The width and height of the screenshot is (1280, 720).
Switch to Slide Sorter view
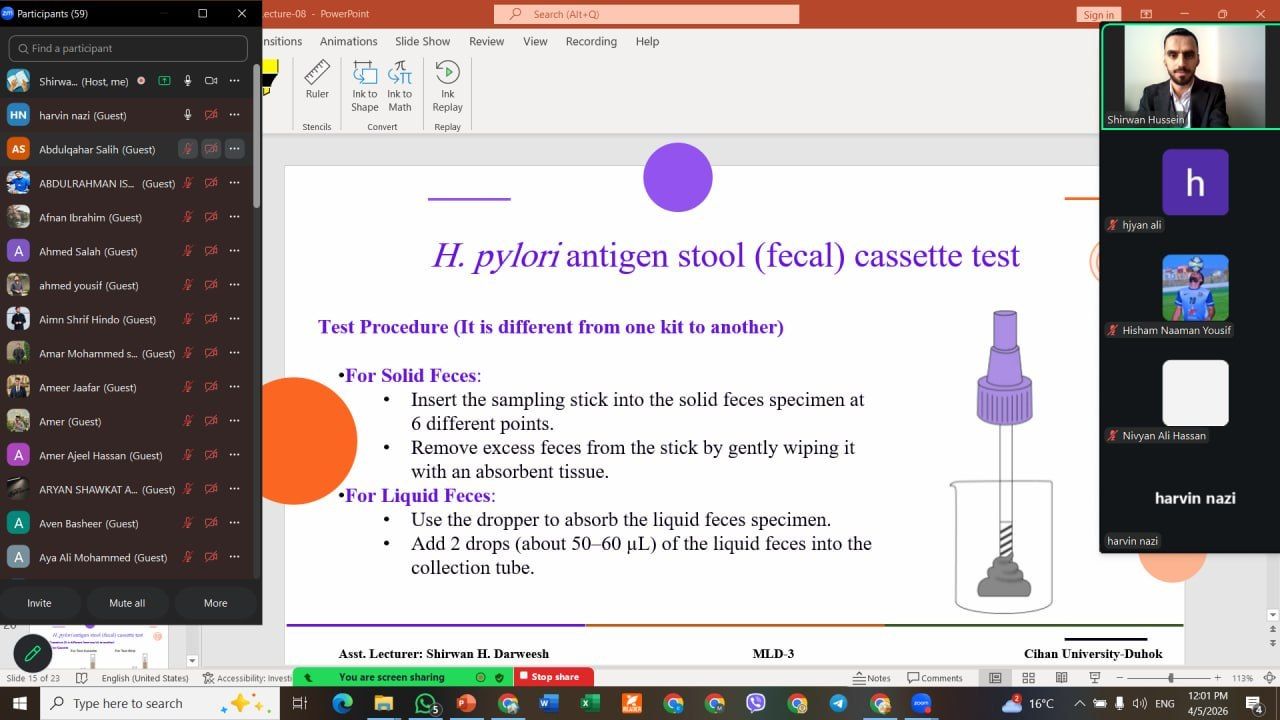pos(1028,678)
